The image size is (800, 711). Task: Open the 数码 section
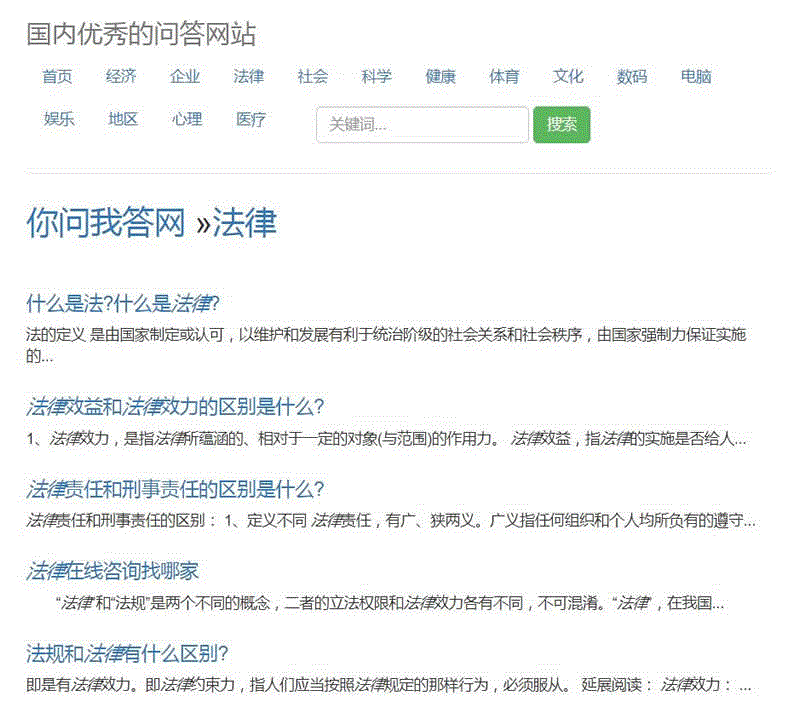pos(632,77)
